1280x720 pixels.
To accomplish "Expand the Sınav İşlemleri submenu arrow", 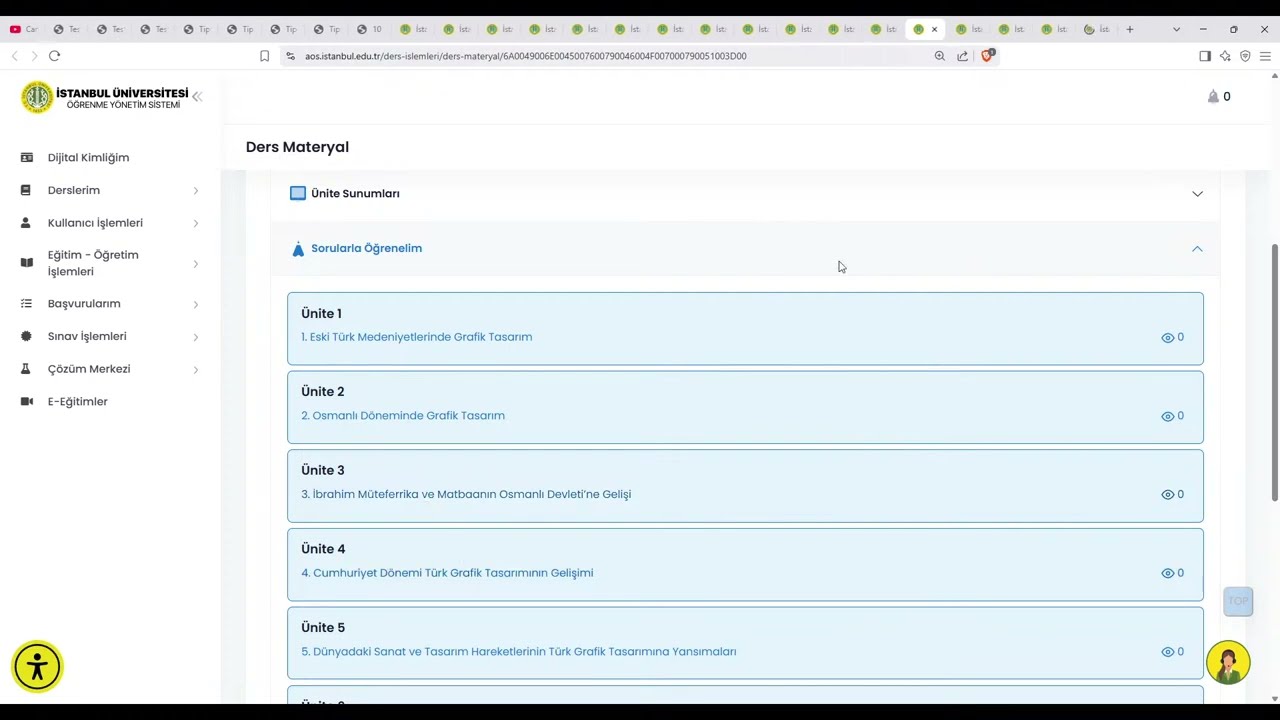I will tap(195, 337).
